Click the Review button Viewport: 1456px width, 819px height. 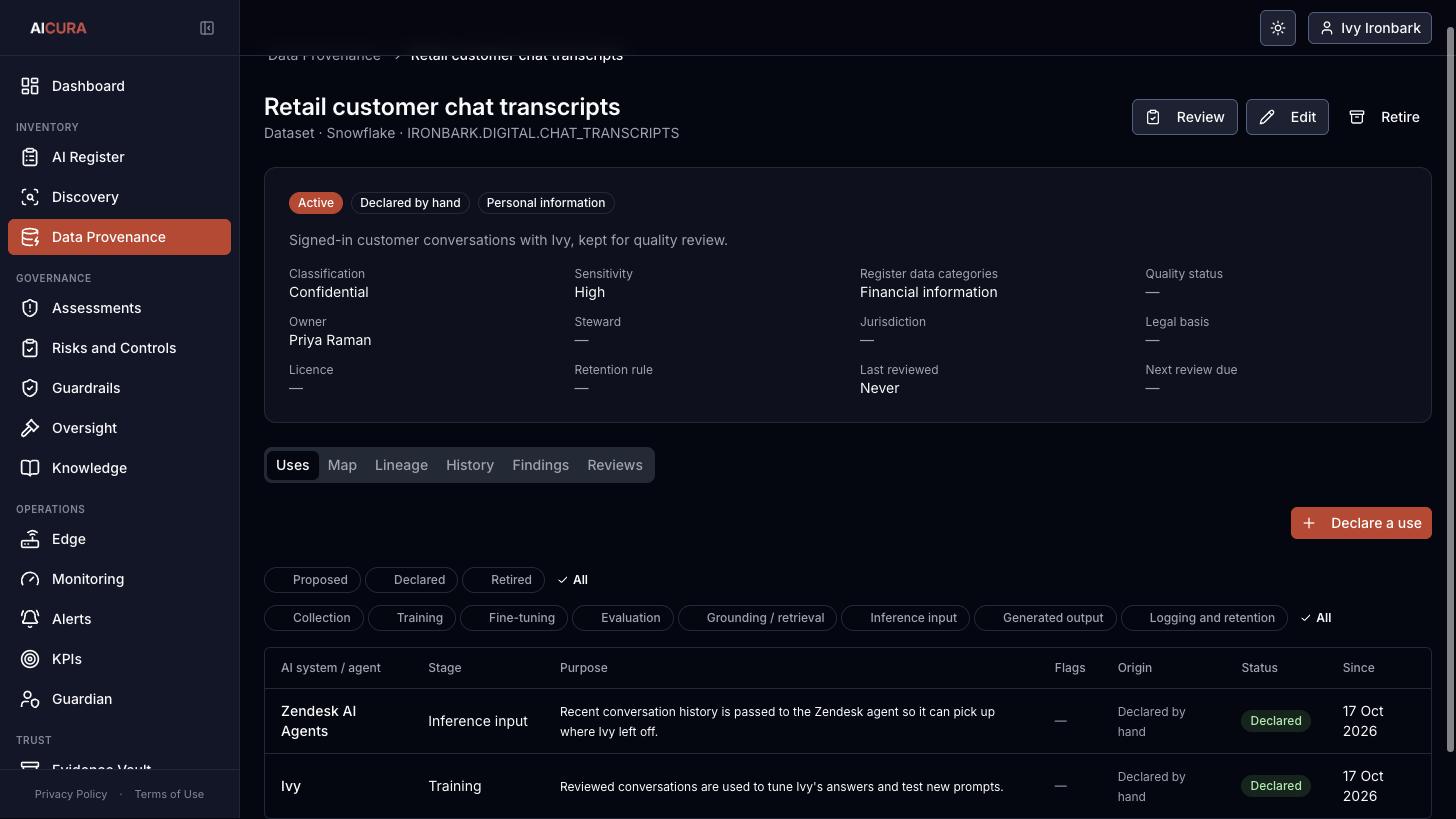[1185, 117]
